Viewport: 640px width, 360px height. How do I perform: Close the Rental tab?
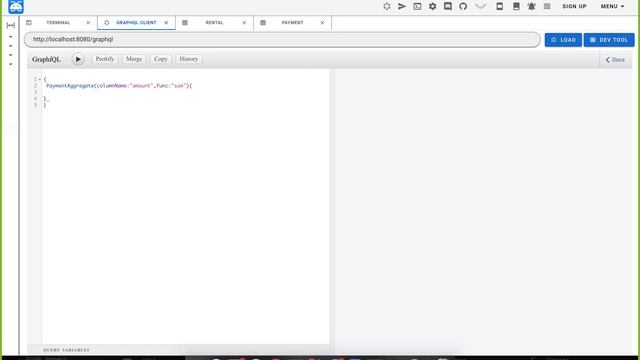click(244, 22)
